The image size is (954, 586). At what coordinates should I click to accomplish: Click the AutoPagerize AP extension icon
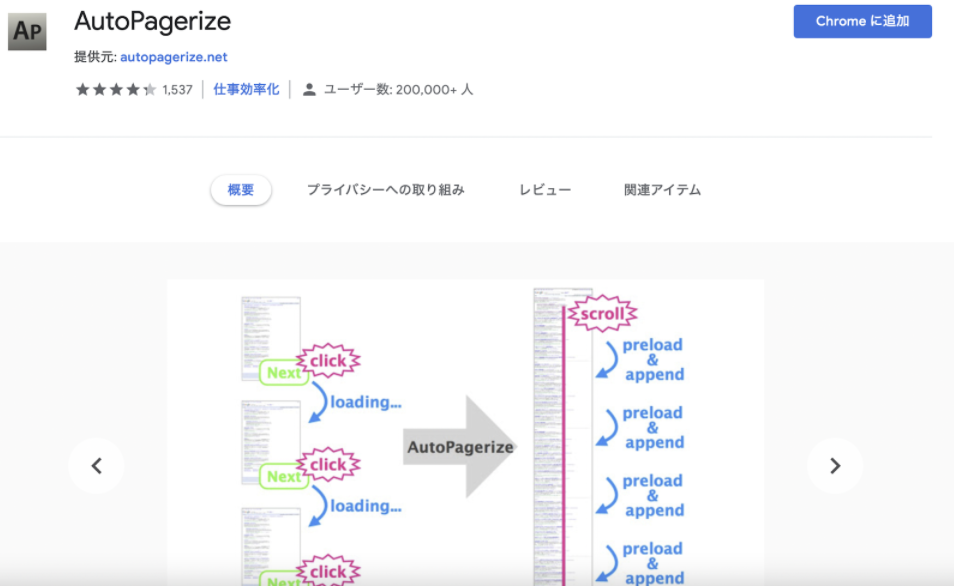[27, 31]
